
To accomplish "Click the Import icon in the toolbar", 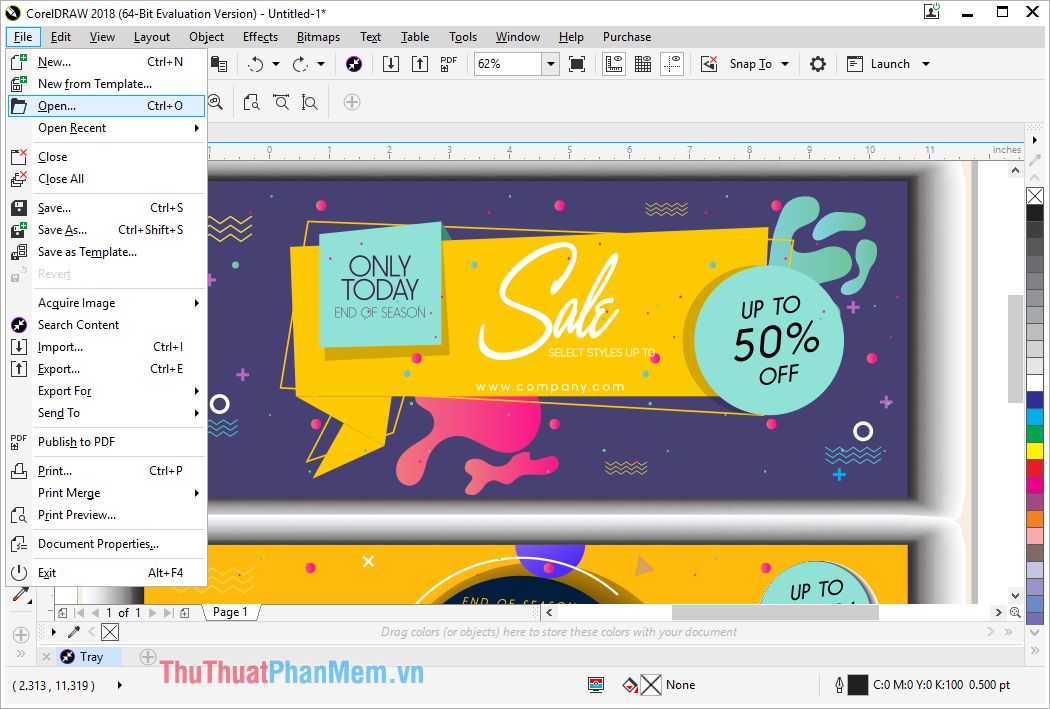I will coord(390,64).
